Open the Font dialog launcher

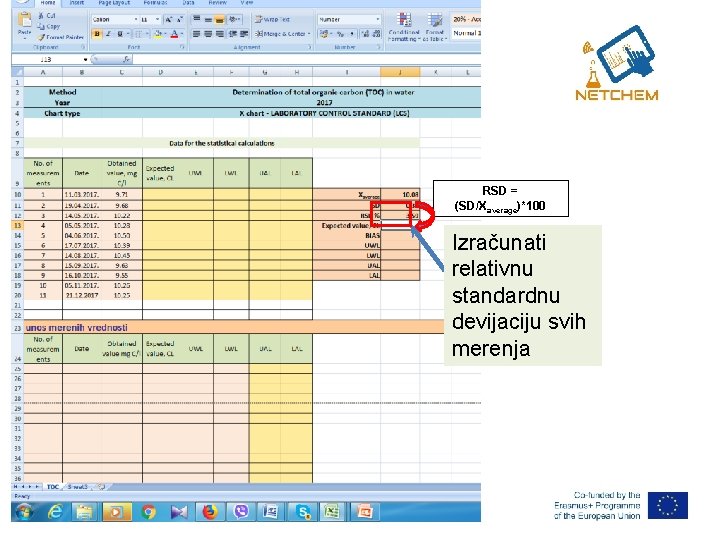[x=182, y=47]
